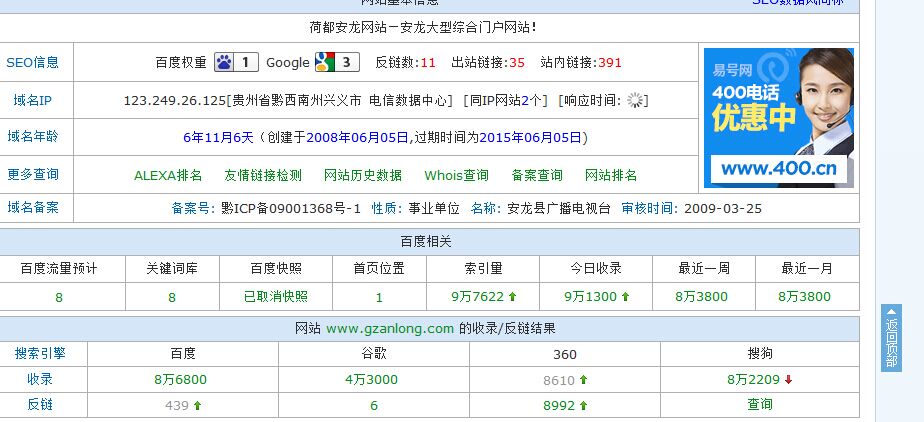Click the index volume 9万7622 value
This screenshot has width=924, height=422.
478,296
